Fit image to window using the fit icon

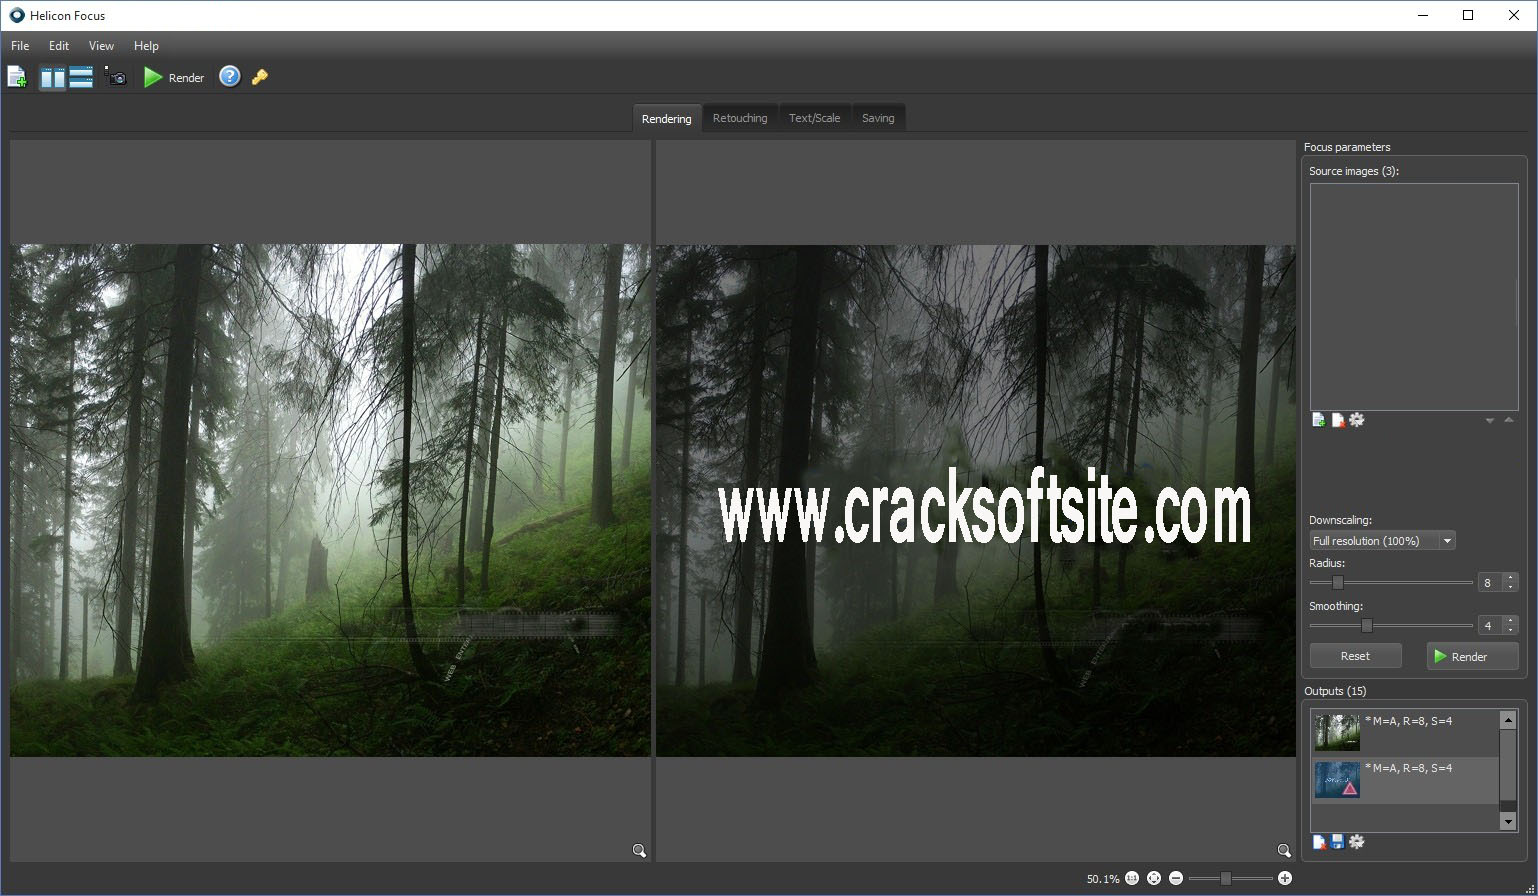click(1154, 878)
